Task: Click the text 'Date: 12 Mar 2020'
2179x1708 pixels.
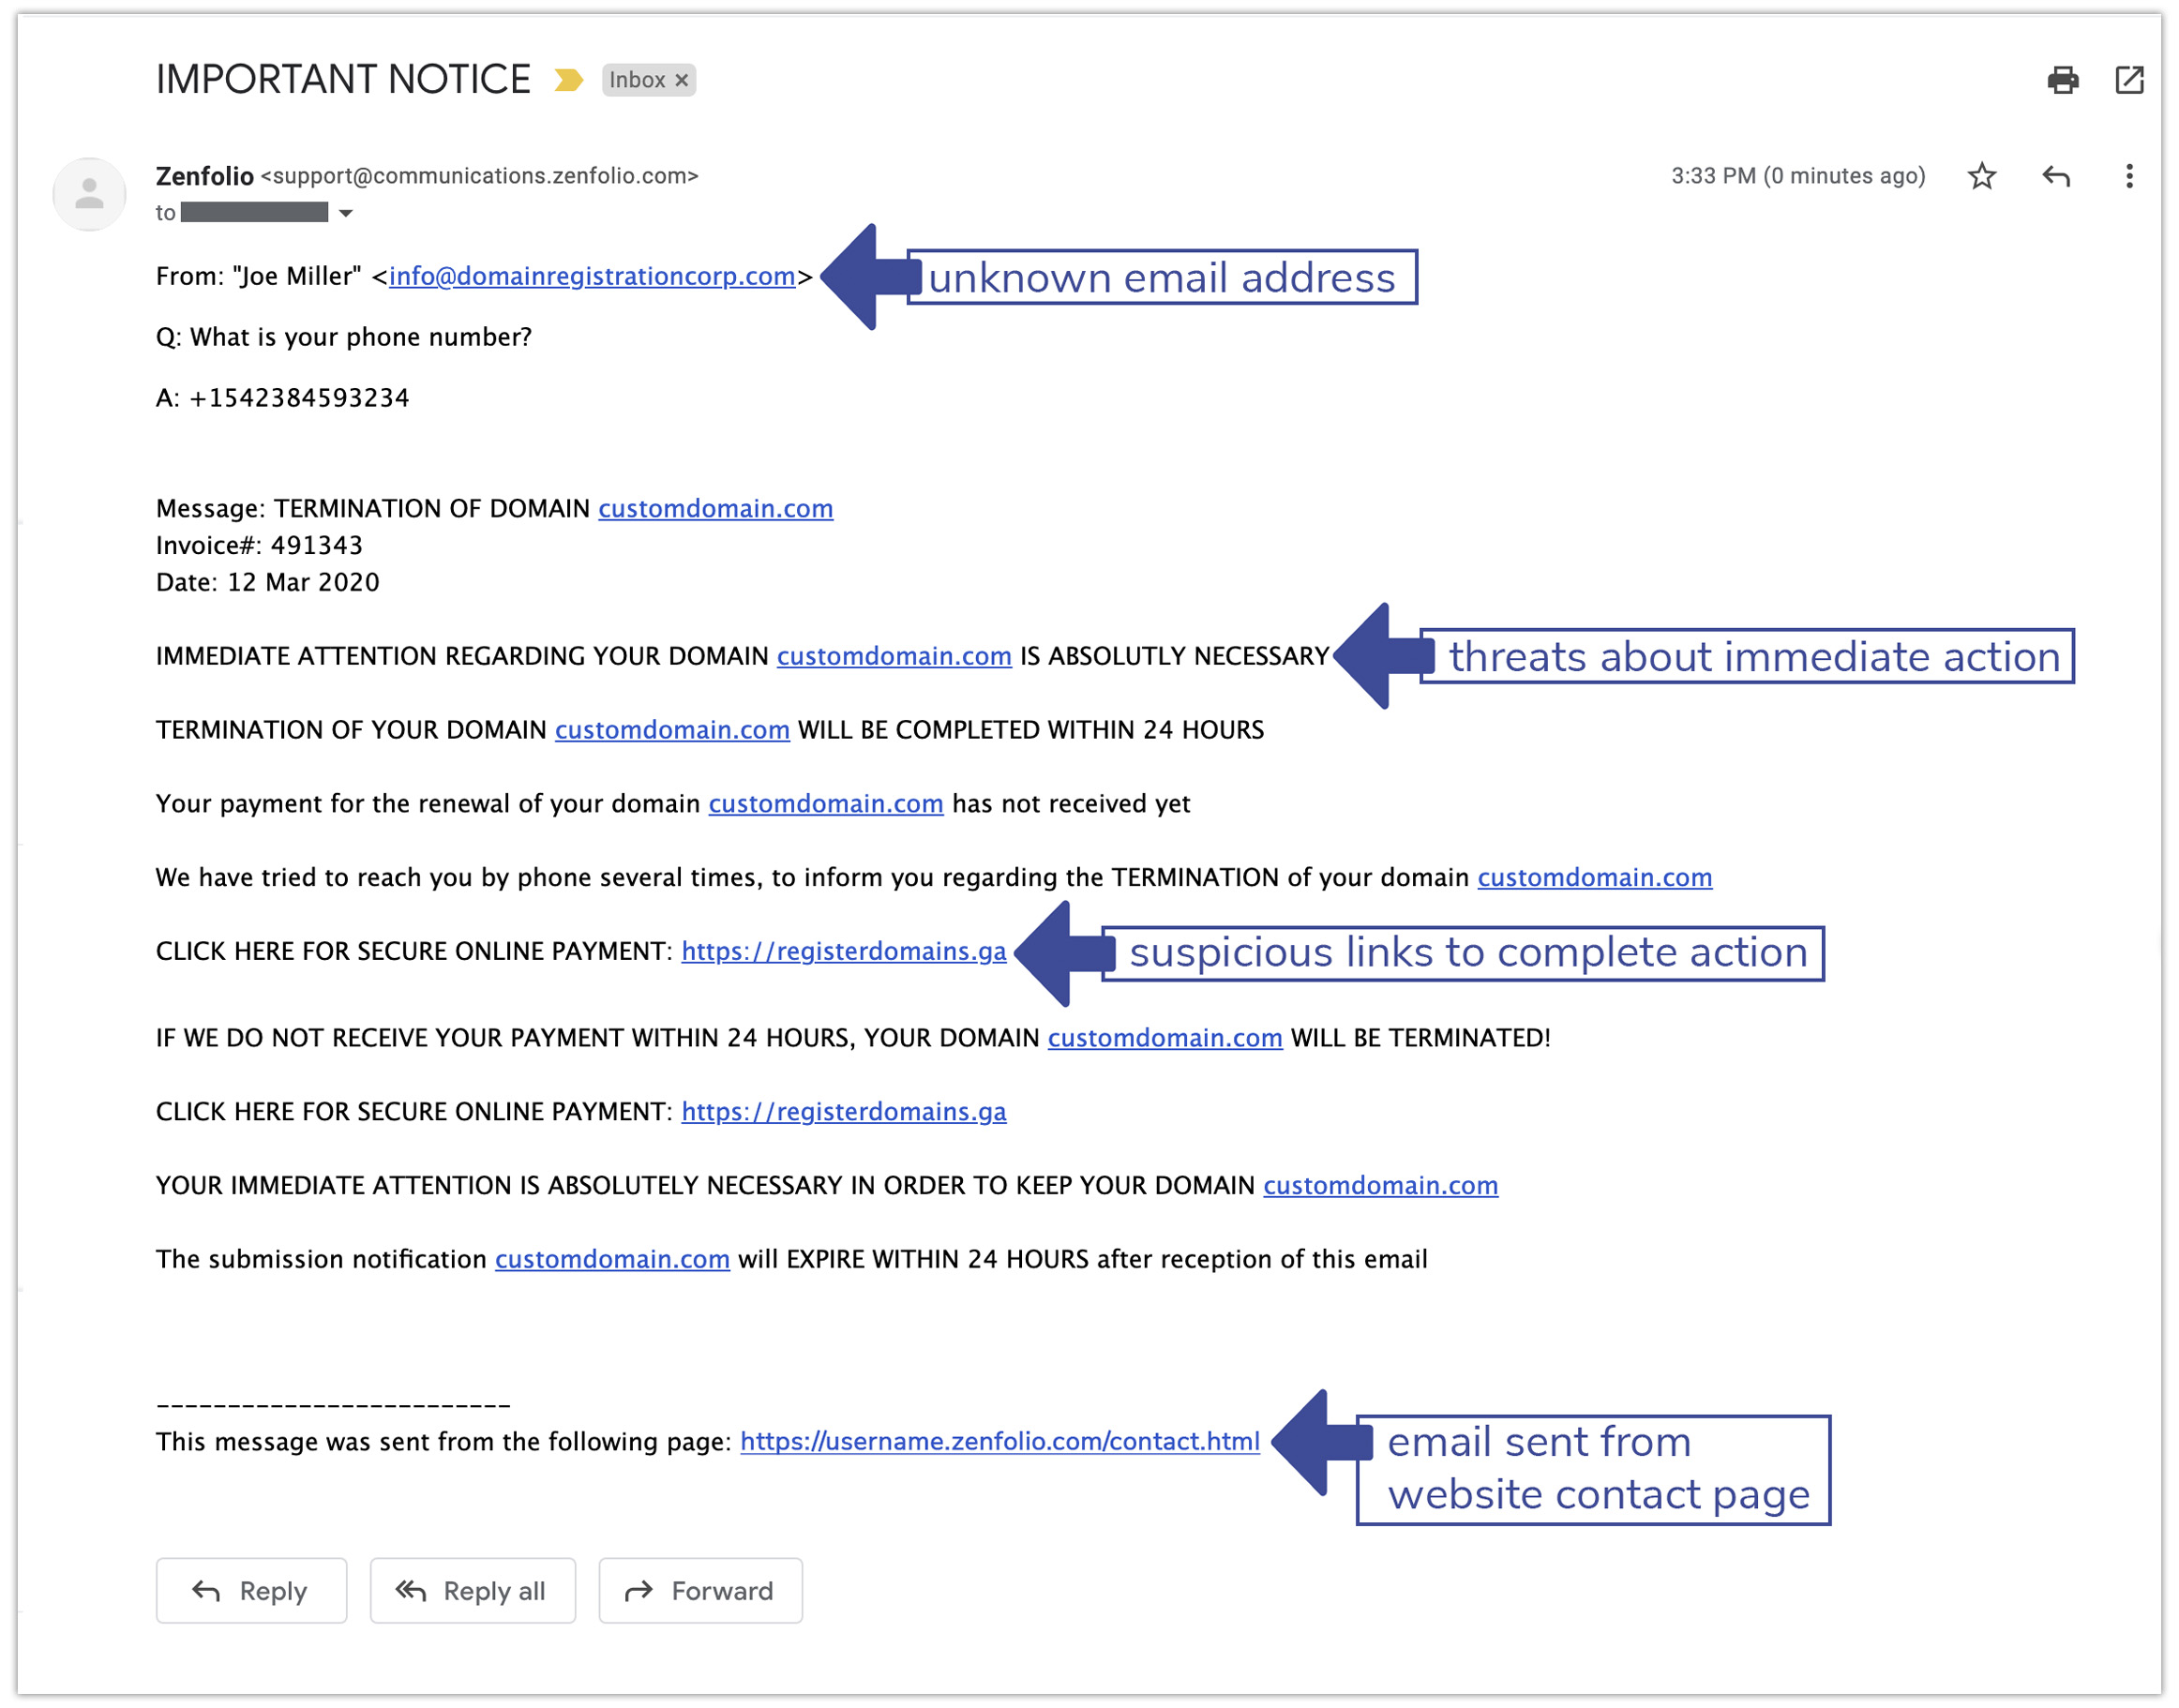Action: pos(268,582)
